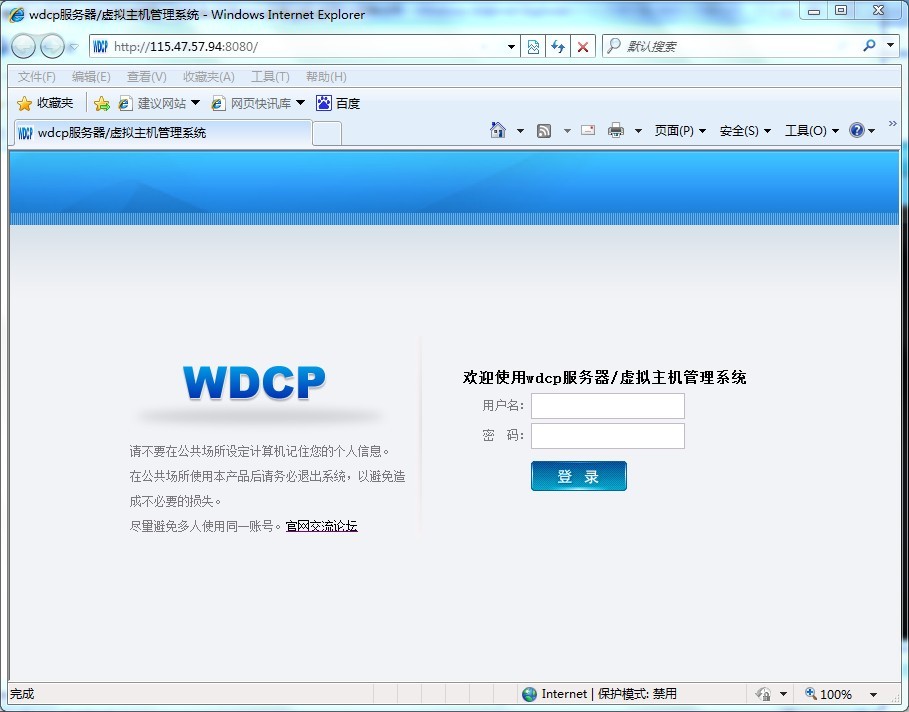909x712 pixels.
Task: Show more command bar items chevron
Action: (893, 123)
